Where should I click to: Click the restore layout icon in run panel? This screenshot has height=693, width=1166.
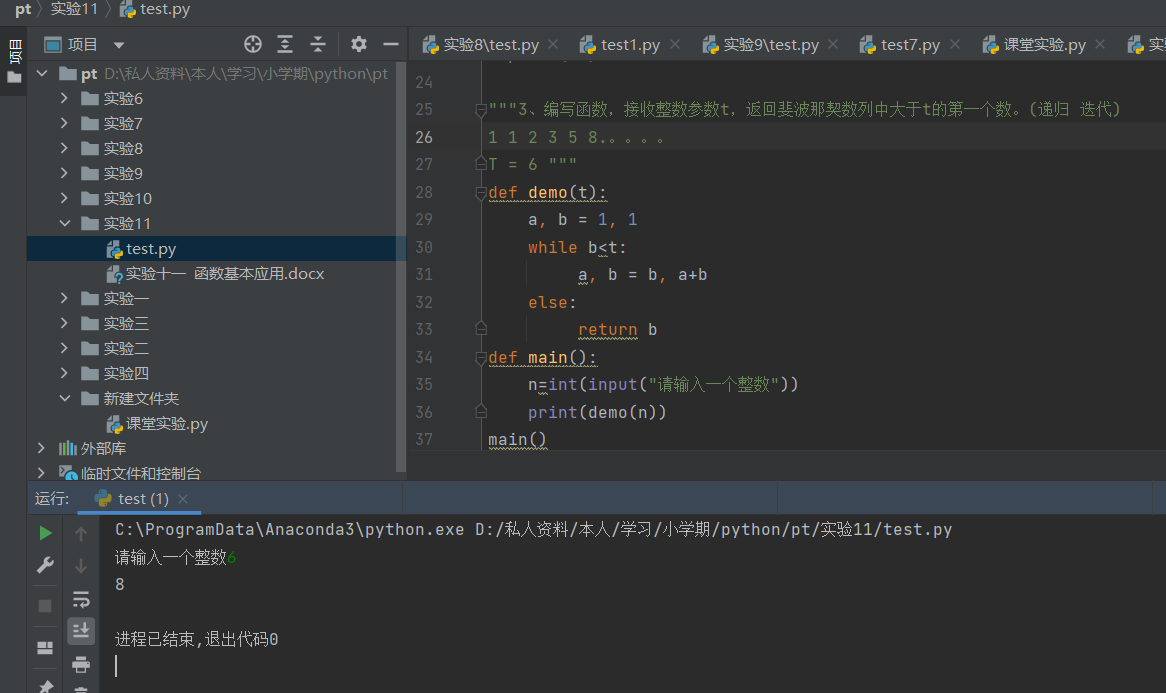pos(45,648)
